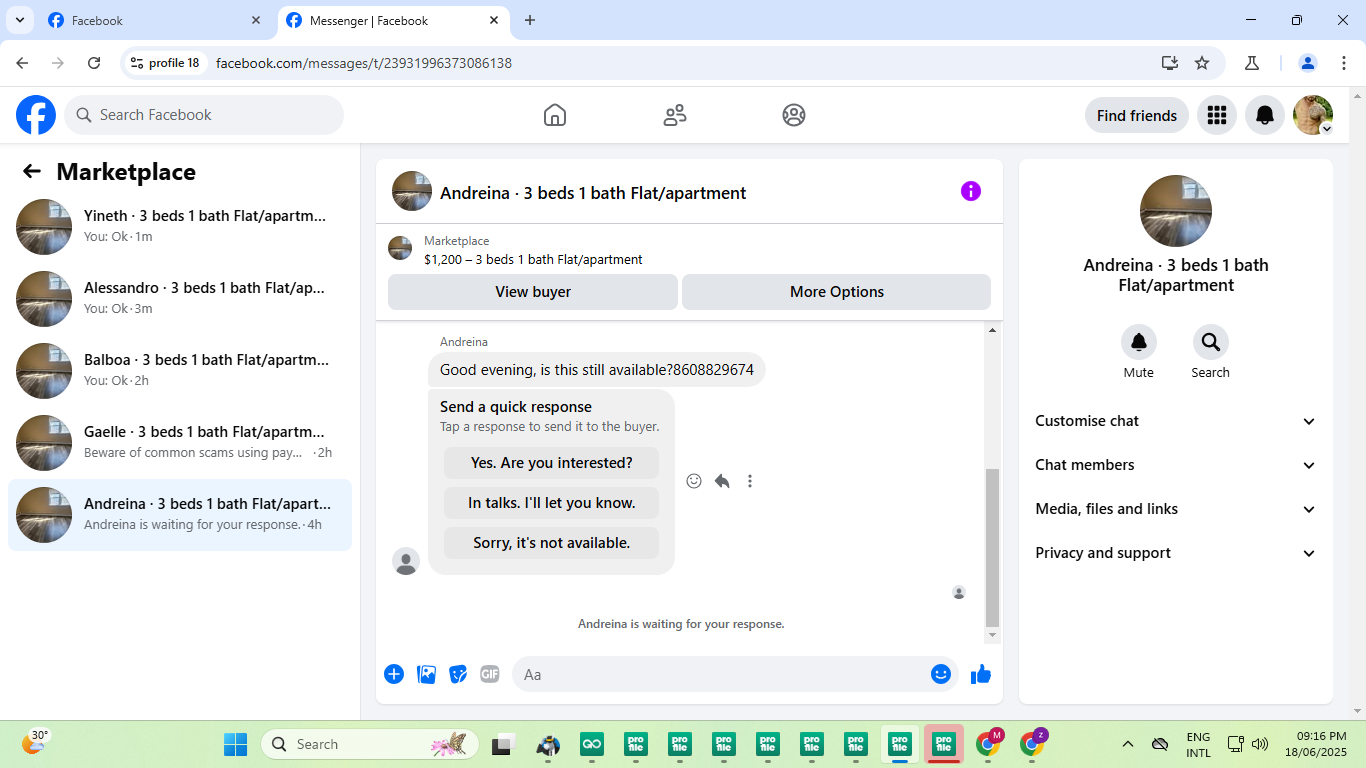Send quick reply 'Sorry, it's not available.'
Image resolution: width=1366 pixels, height=768 pixels.
(x=552, y=543)
